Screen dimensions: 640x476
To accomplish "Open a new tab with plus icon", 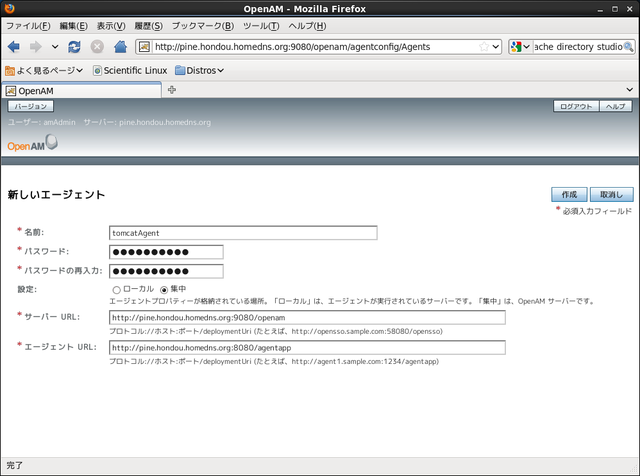I will 172,90.
